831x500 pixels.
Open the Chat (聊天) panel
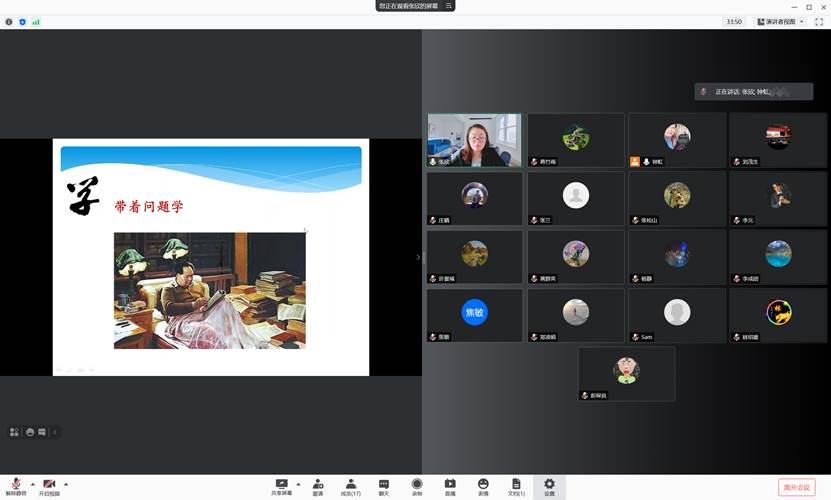point(384,484)
